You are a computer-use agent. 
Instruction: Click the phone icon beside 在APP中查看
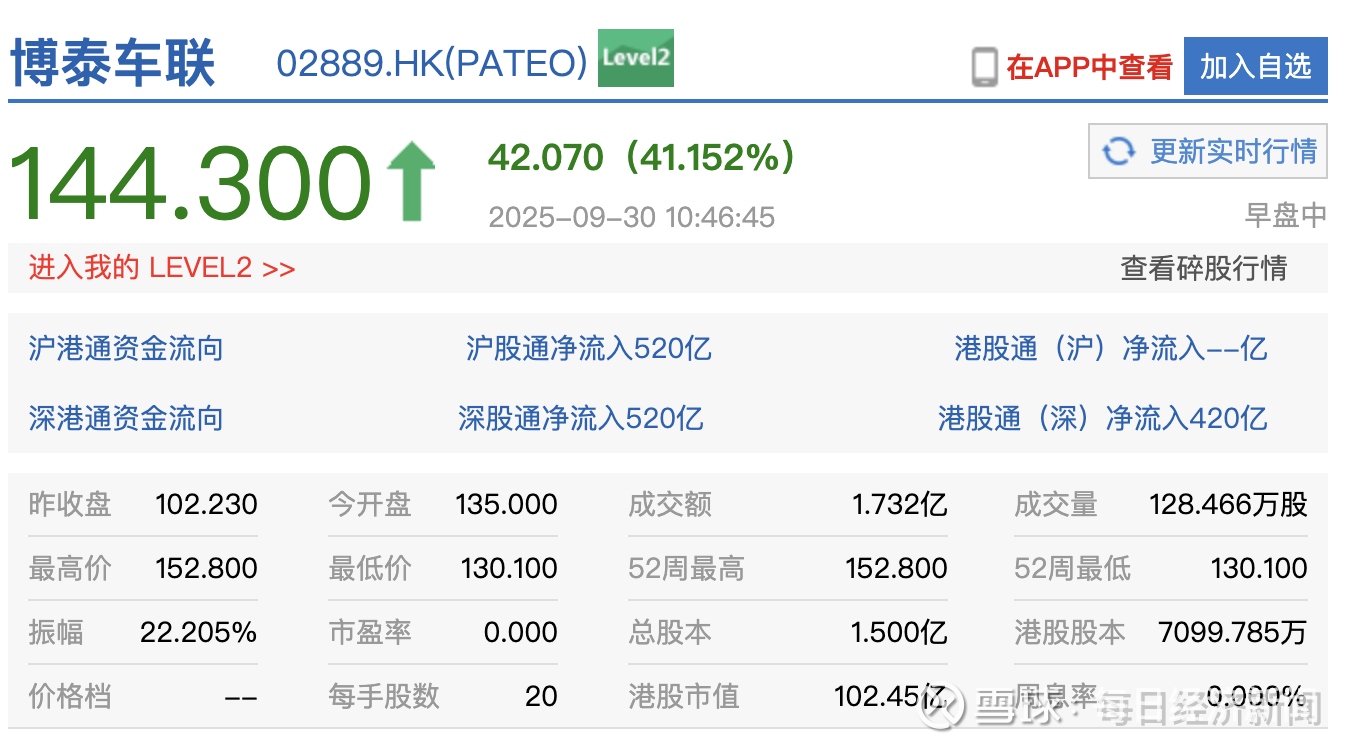point(985,67)
